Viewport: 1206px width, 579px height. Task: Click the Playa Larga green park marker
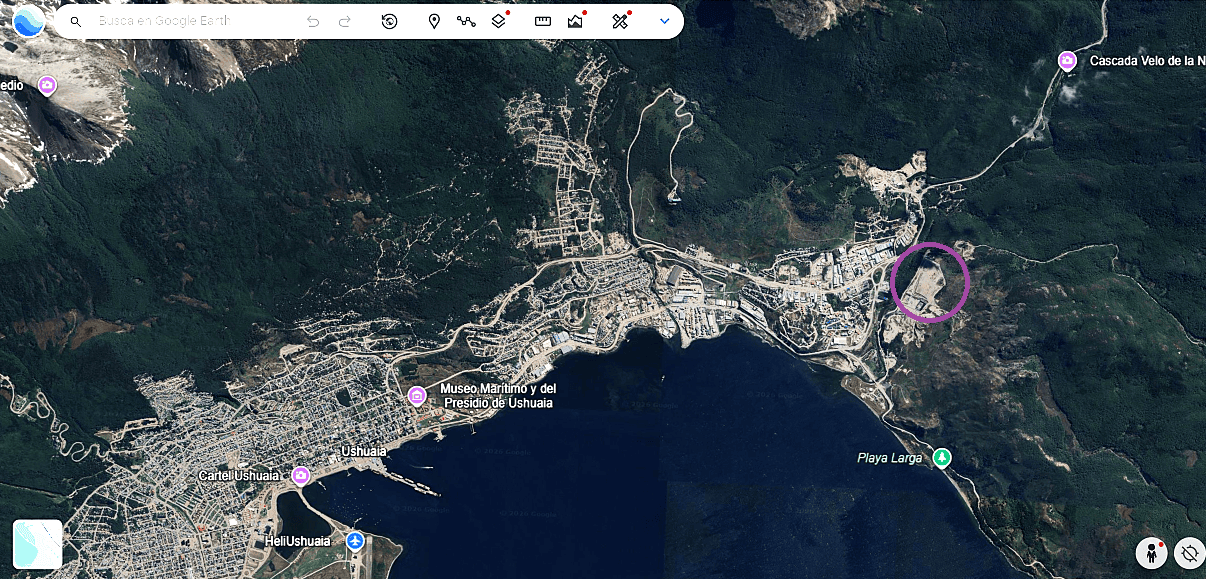click(x=941, y=458)
